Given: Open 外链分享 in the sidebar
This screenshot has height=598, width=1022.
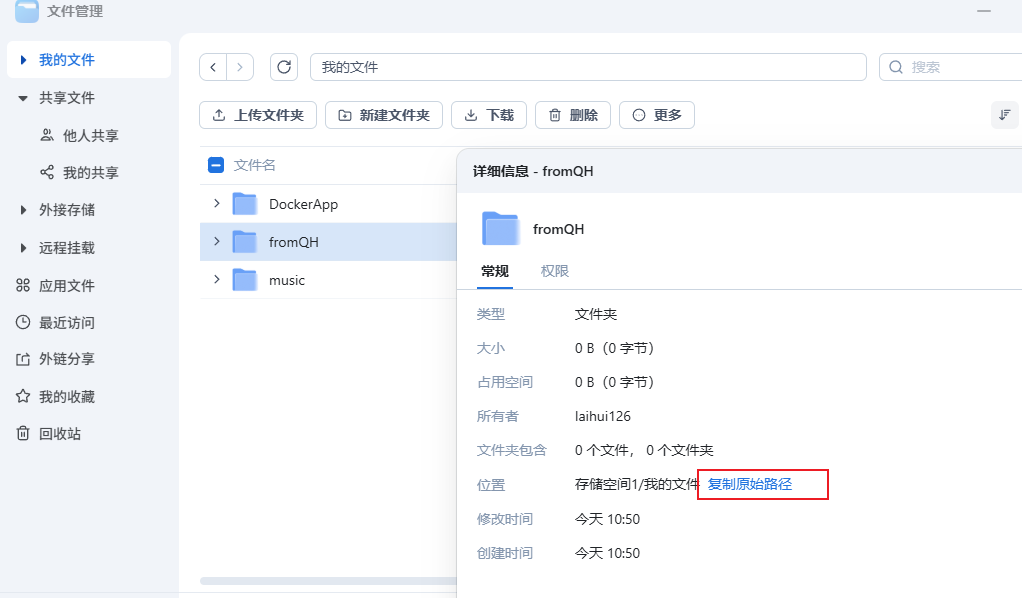Looking at the screenshot, I should (66, 359).
